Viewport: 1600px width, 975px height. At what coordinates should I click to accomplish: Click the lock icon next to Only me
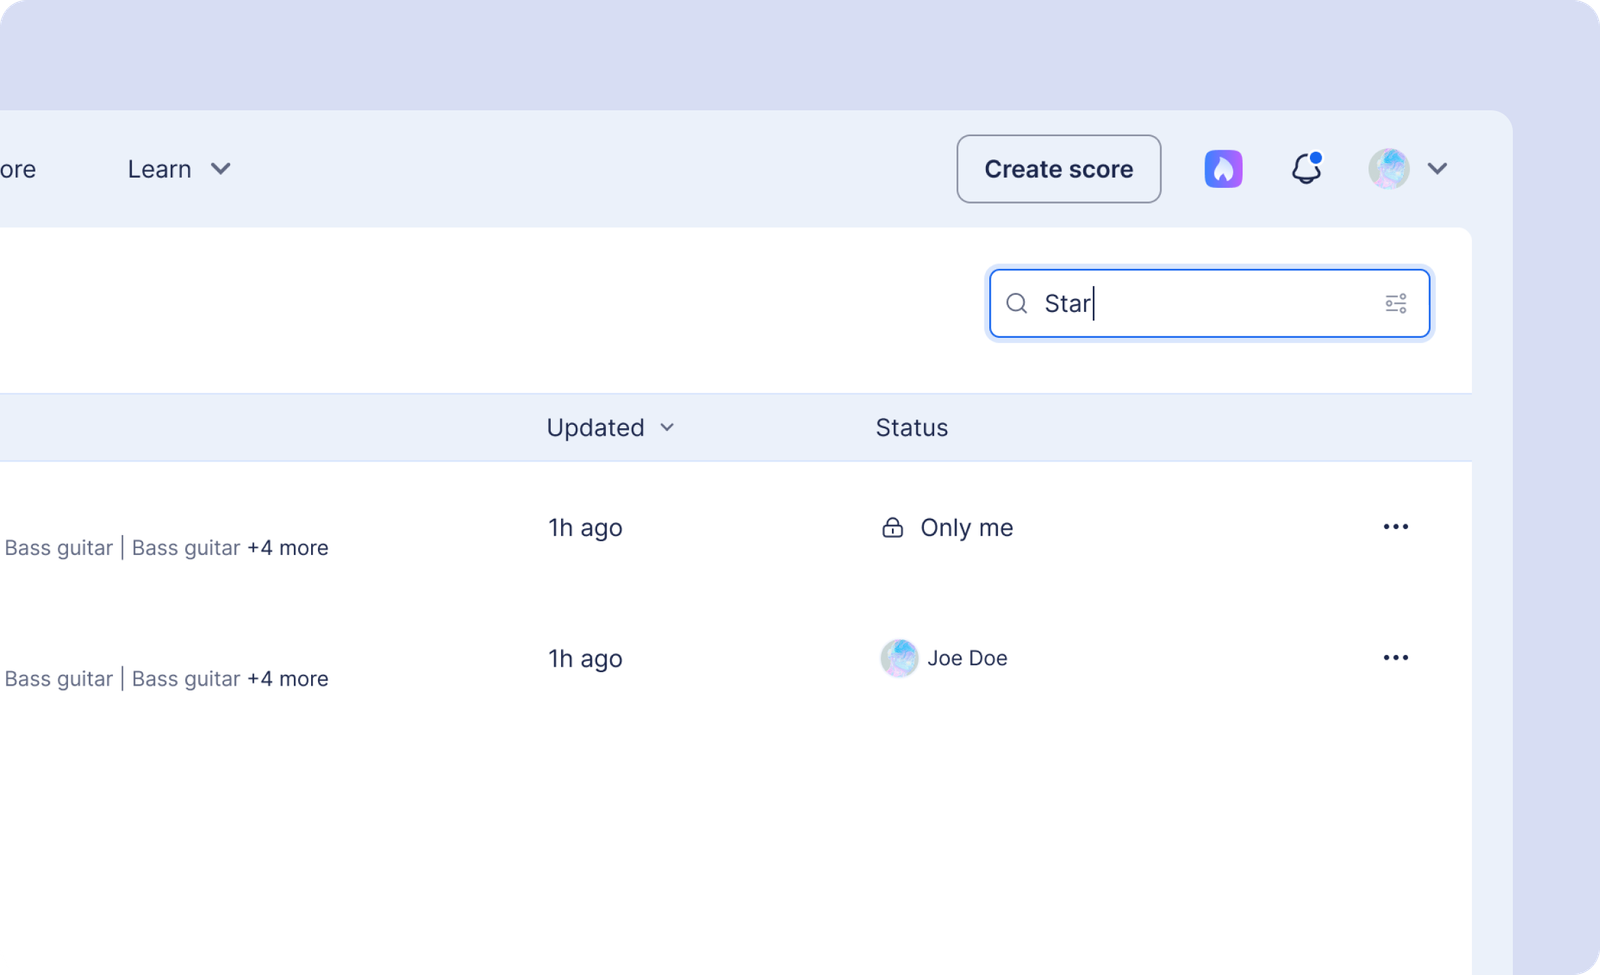click(893, 527)
